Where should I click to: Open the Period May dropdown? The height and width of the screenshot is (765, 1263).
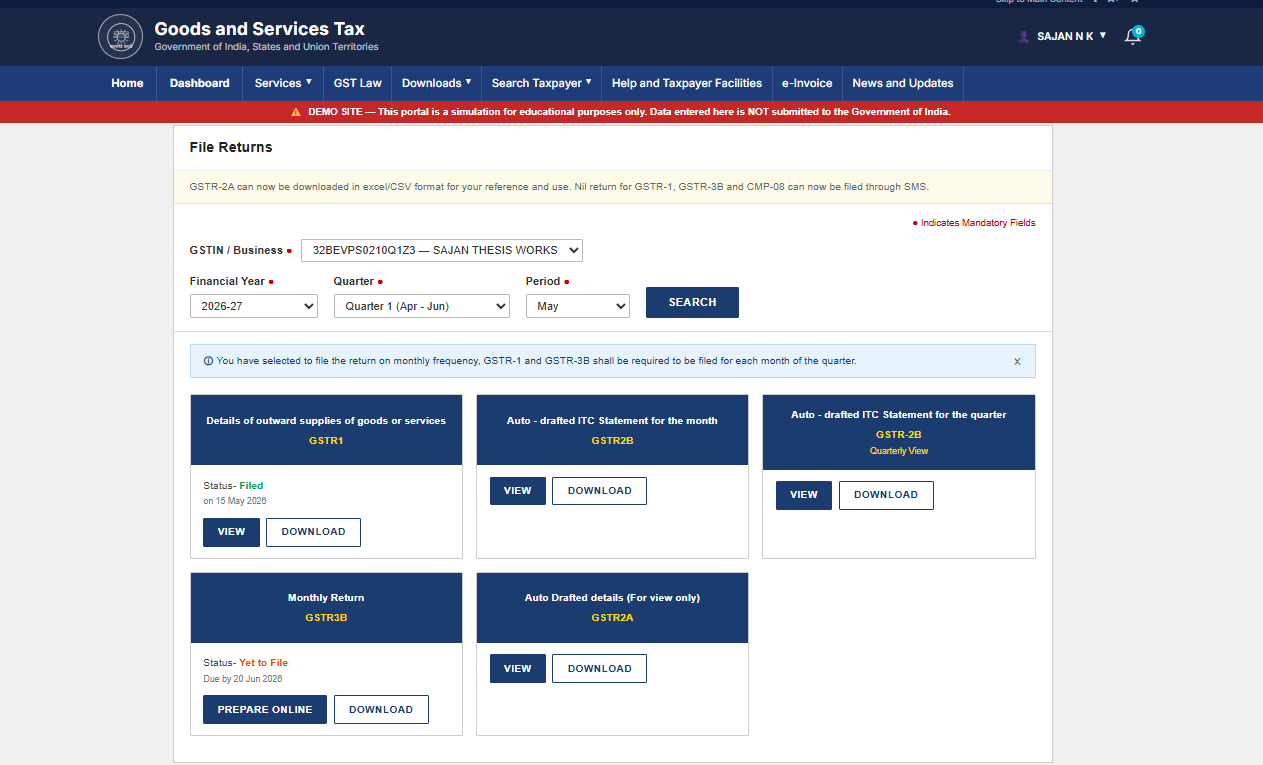578,306
